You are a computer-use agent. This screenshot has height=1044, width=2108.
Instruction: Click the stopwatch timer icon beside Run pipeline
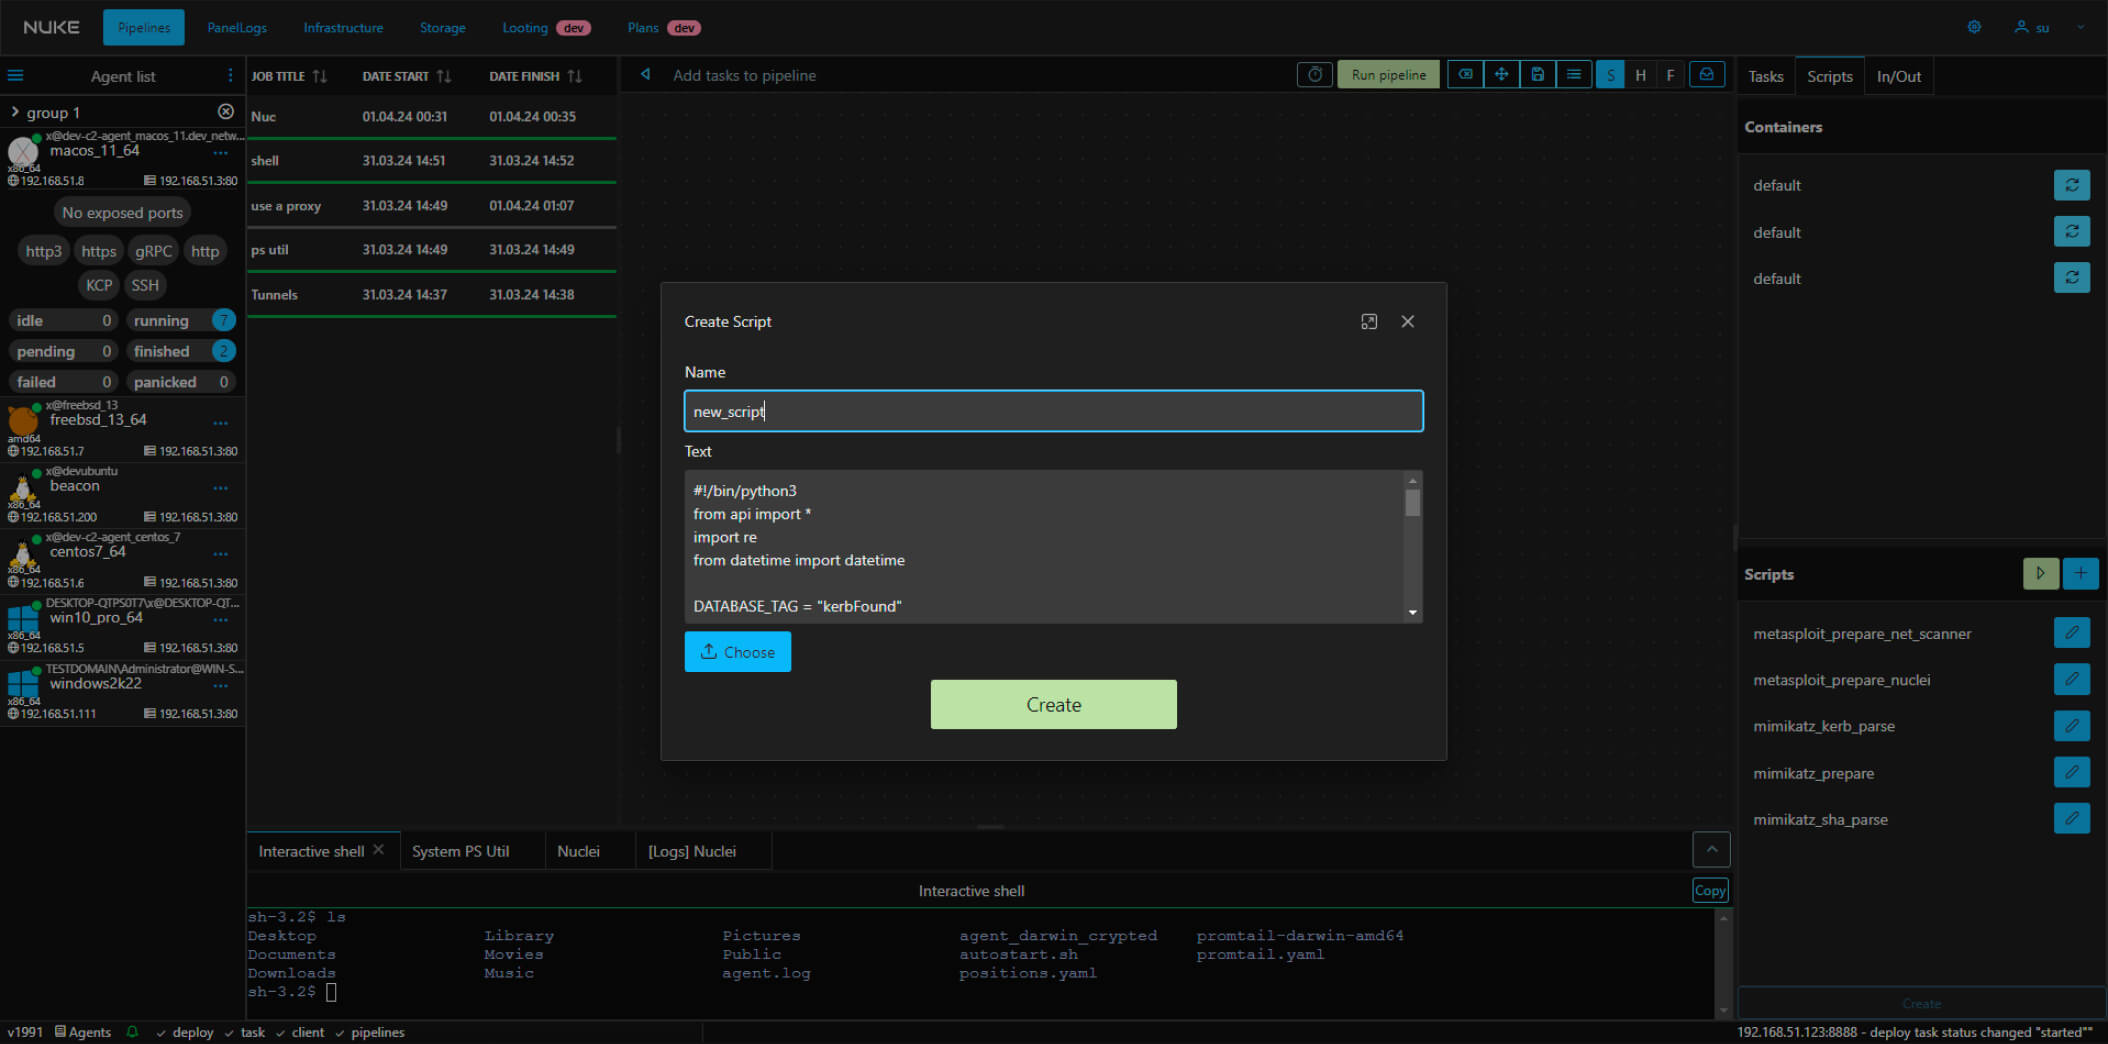(x=1315, y=75)
